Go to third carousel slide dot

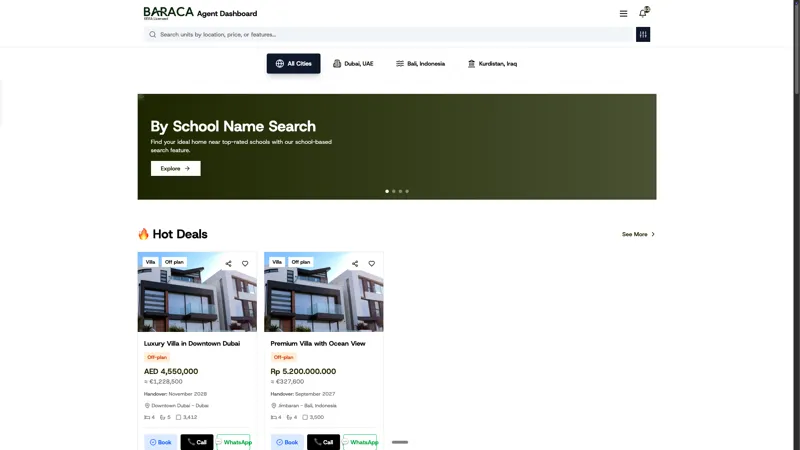coord(400,191)
